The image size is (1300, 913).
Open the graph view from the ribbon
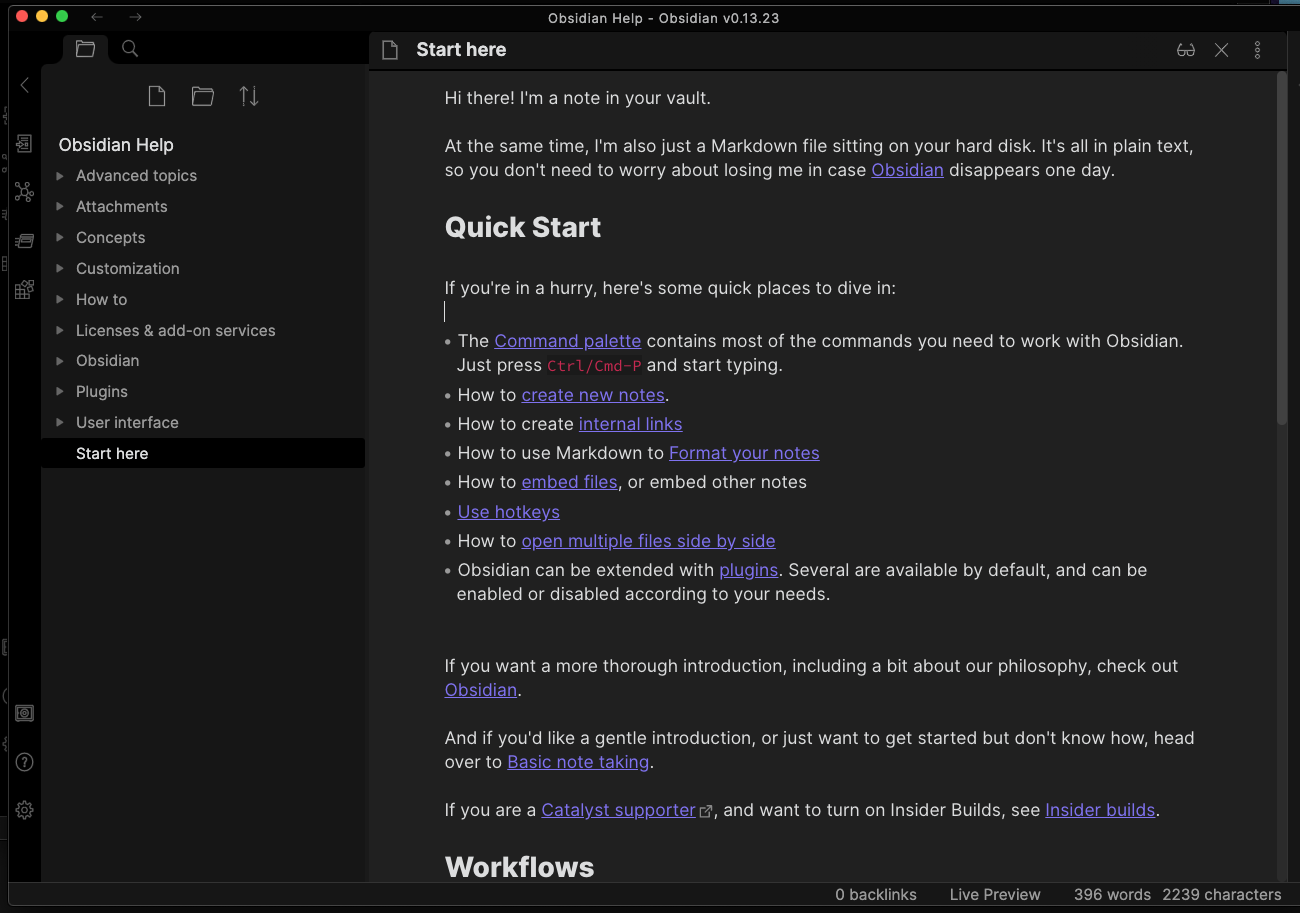pos(25,192)
